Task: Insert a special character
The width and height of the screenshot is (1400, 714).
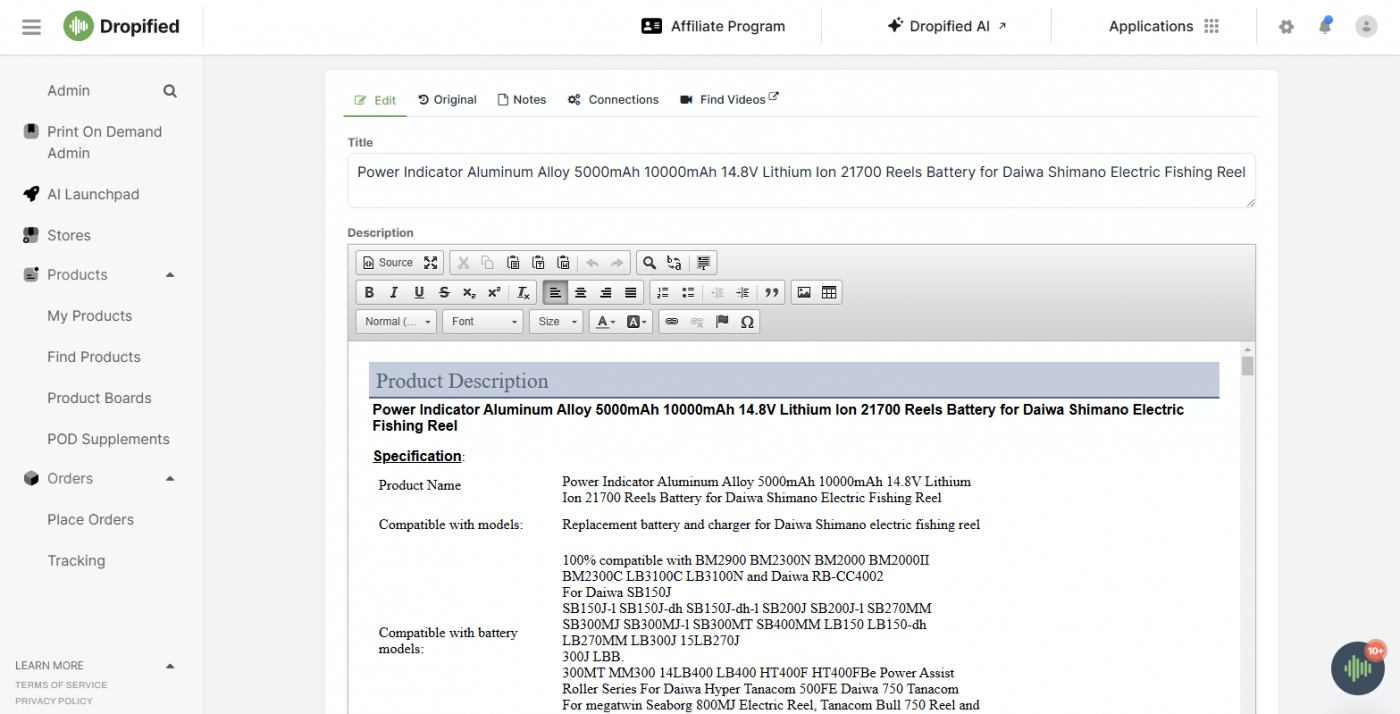Action: coord(747,321)
